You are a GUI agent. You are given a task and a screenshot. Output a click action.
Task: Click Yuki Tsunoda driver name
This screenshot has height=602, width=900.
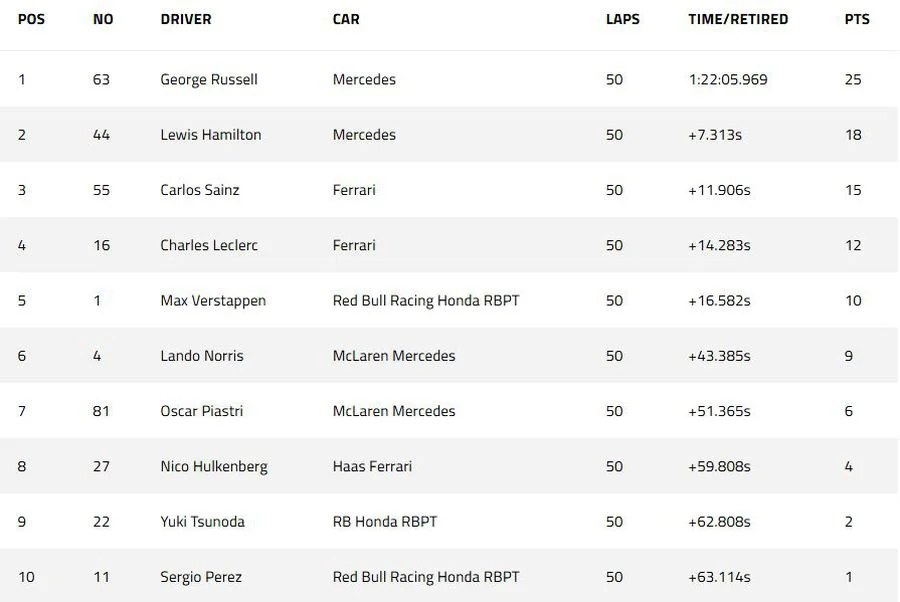203,522
